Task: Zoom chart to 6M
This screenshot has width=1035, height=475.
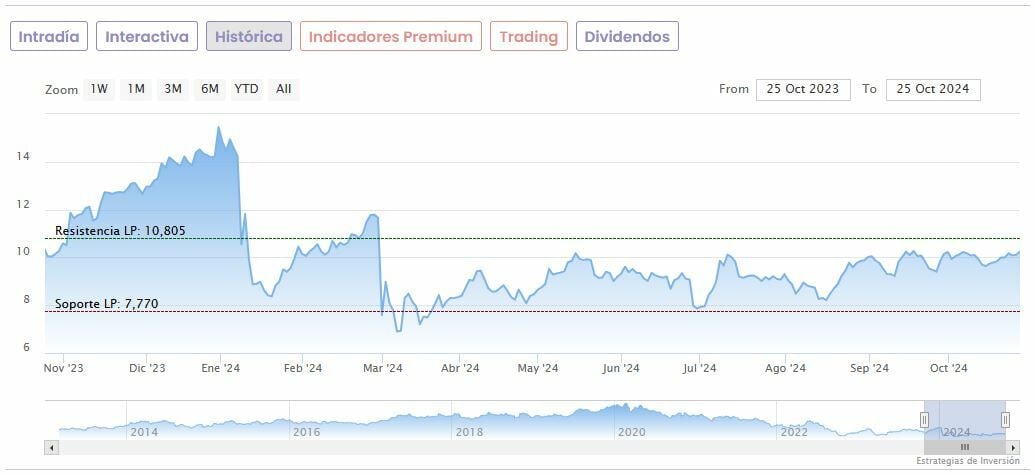Action: 209,89
